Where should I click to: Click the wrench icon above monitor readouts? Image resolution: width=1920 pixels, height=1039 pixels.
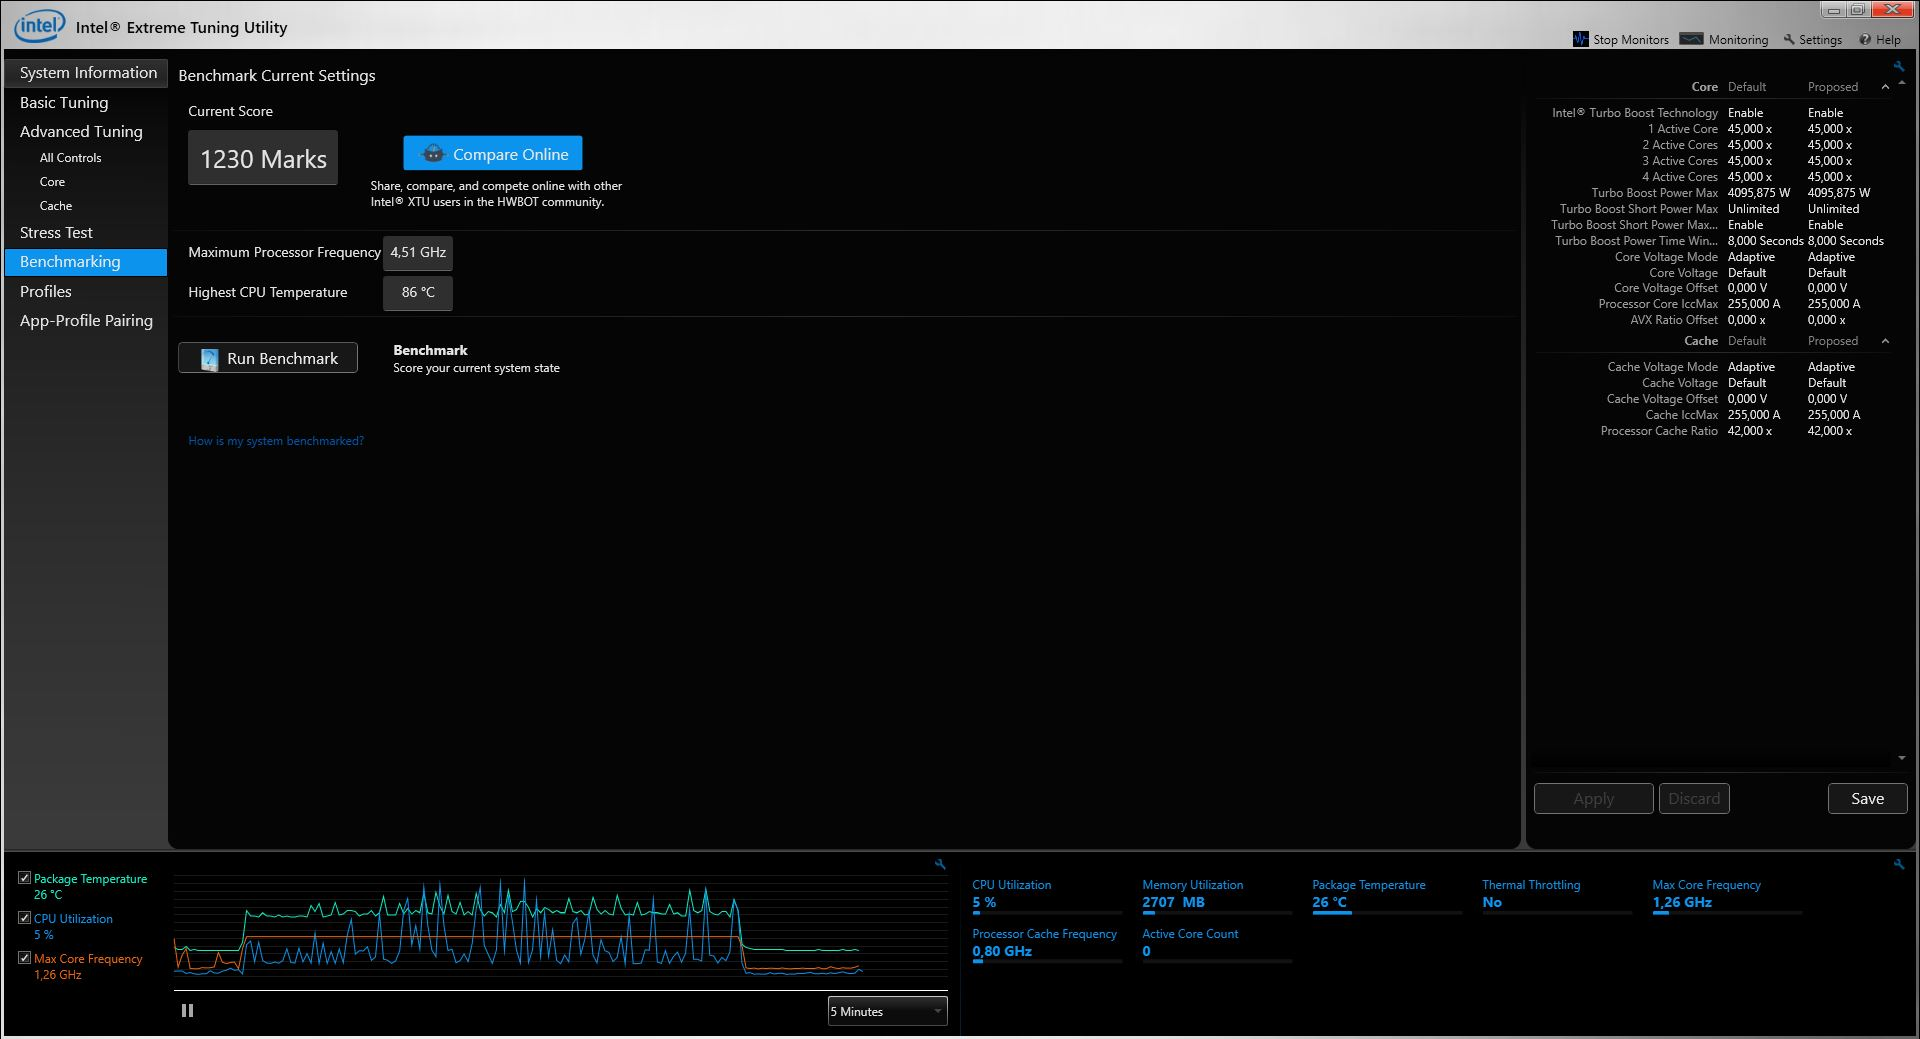tap(1899, 864)
